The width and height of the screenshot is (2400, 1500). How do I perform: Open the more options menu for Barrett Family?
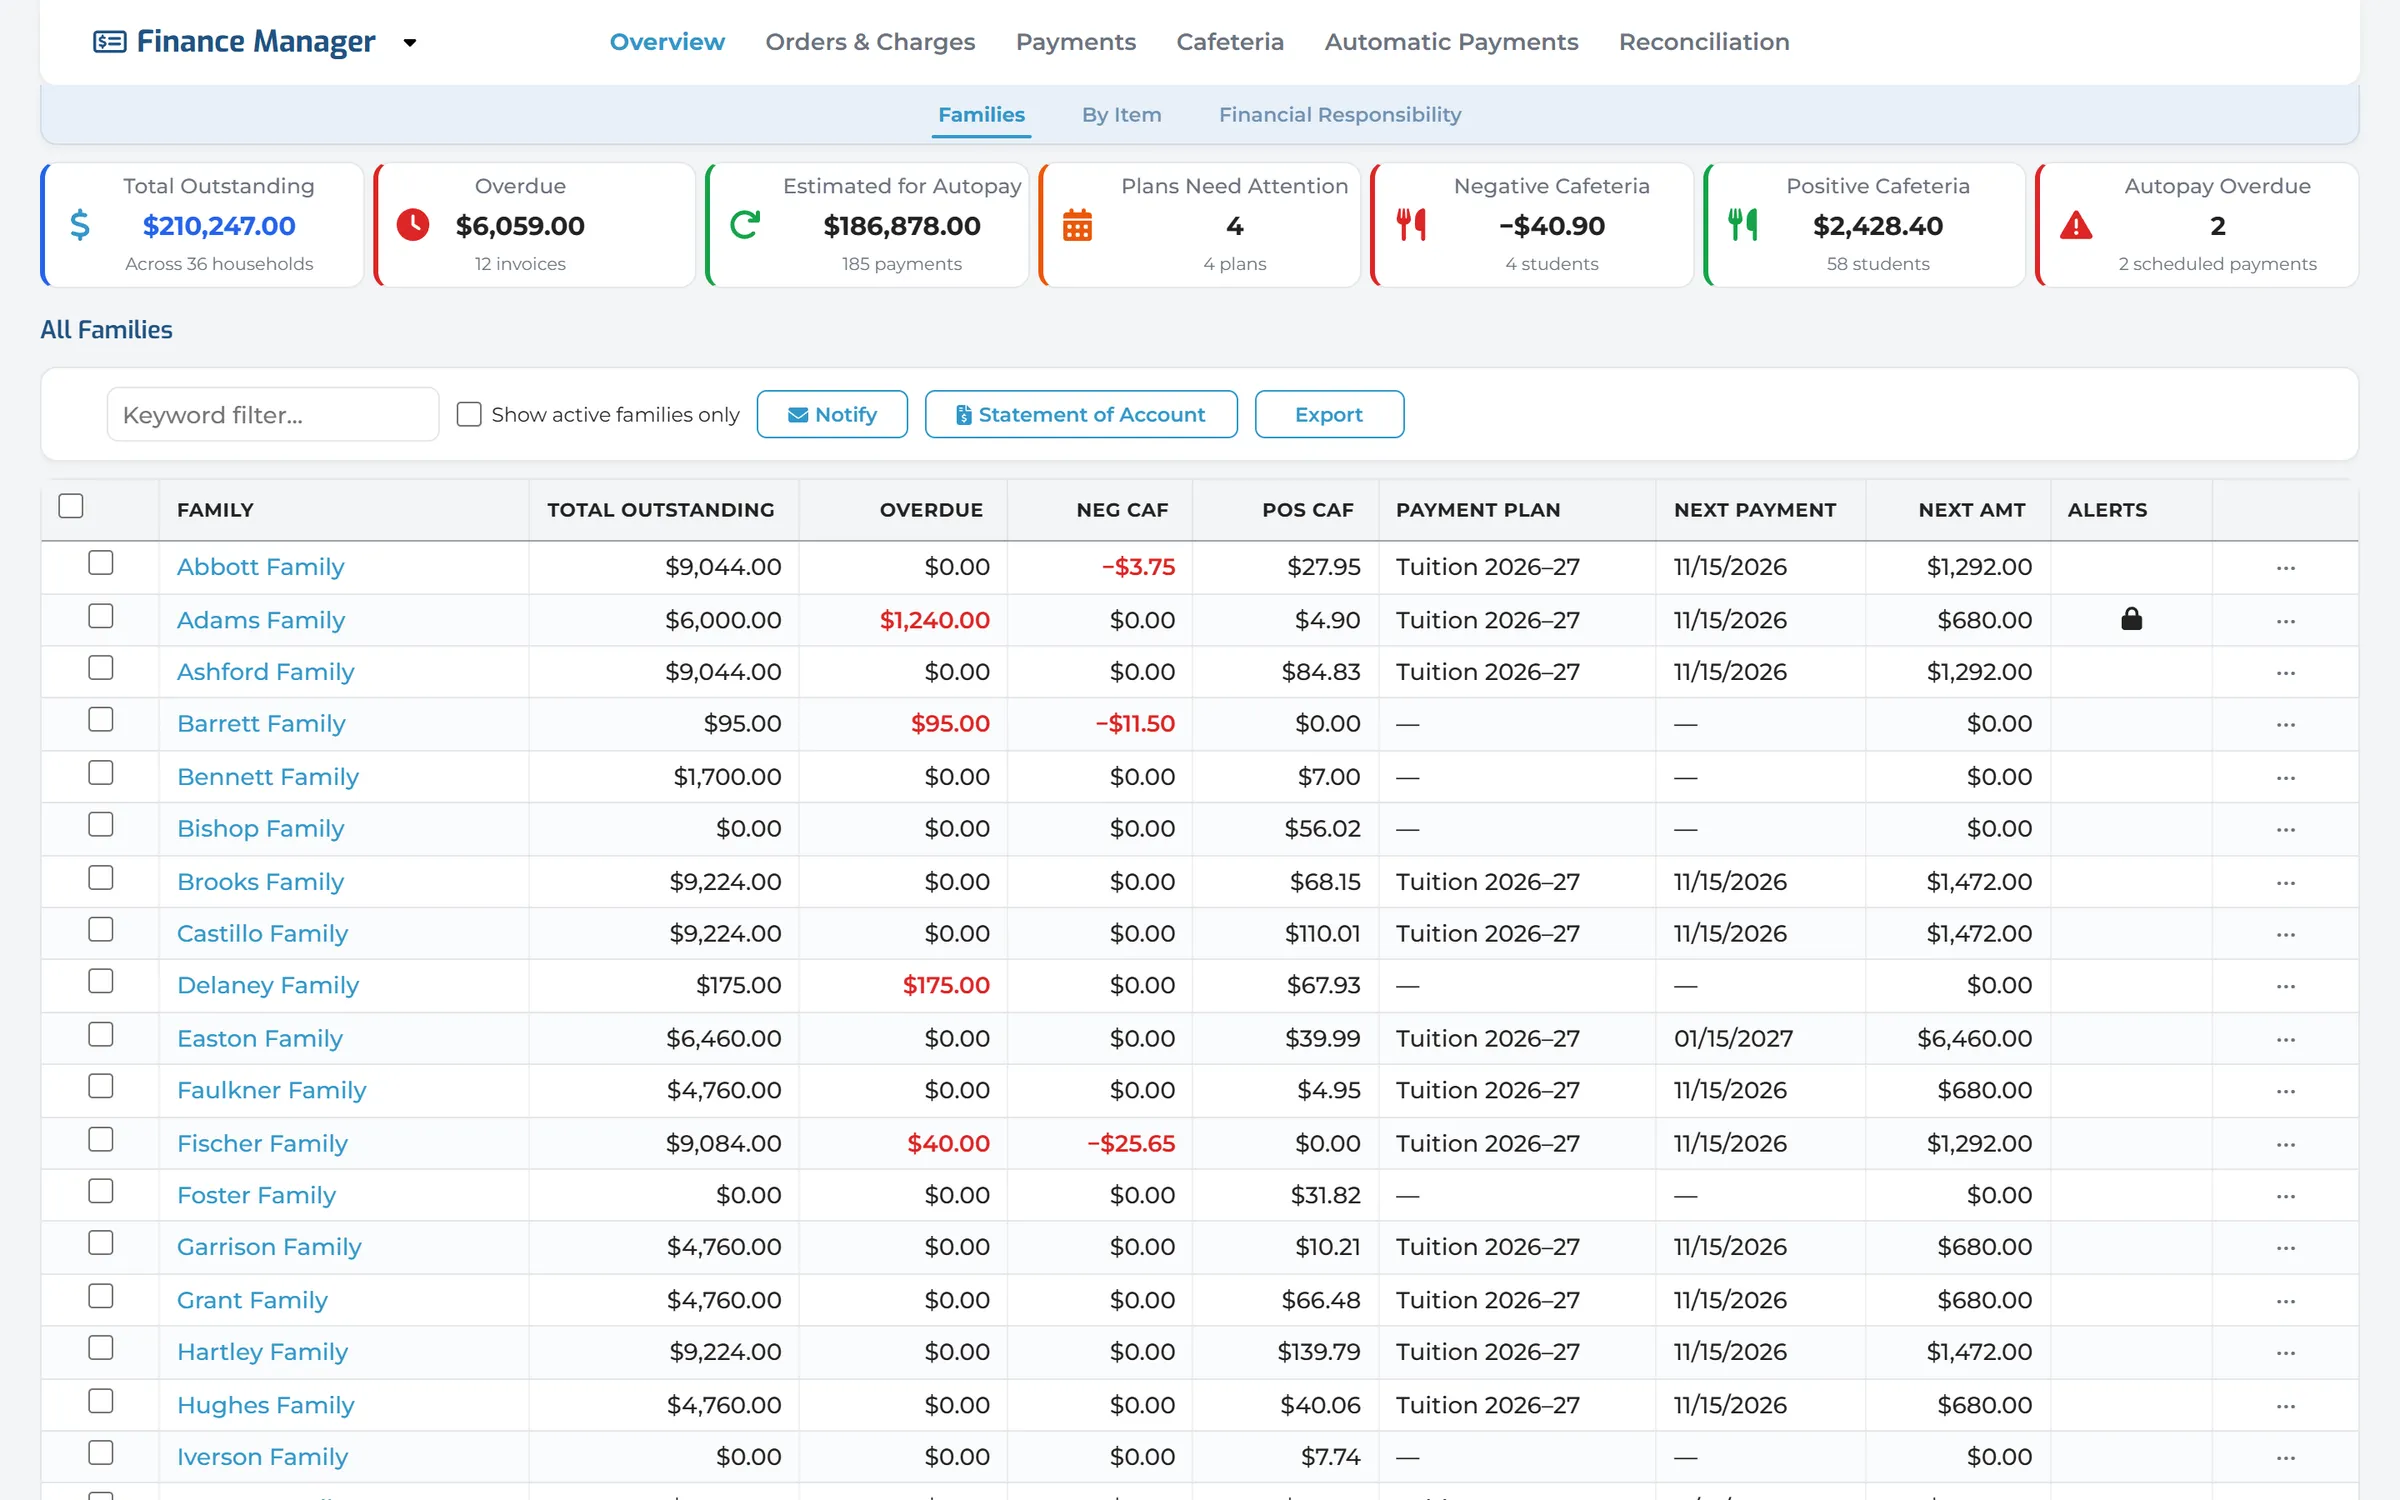tap(2286, 724)
